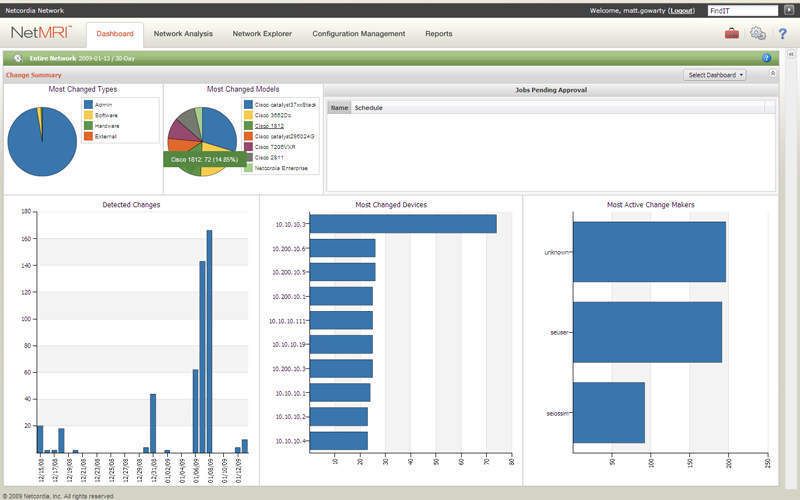This screenshot has height=500, width=800.
Task: Click the 10.200.10.6 bar
Action: point(342,248)
